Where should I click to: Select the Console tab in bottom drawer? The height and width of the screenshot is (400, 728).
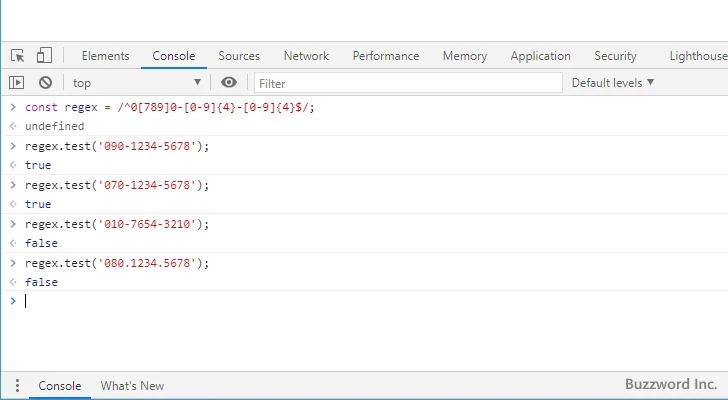59,386
